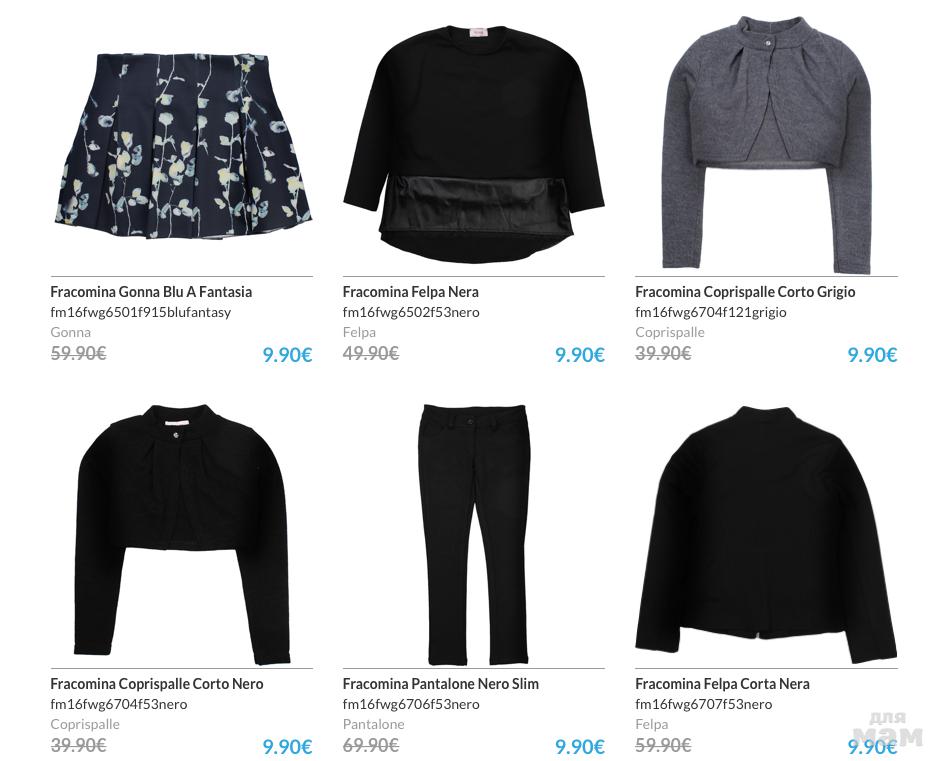Select the Pantalone category label
The width and height of the screenshot is (938, 761).
pyautogui.click(x=373, y=724)
